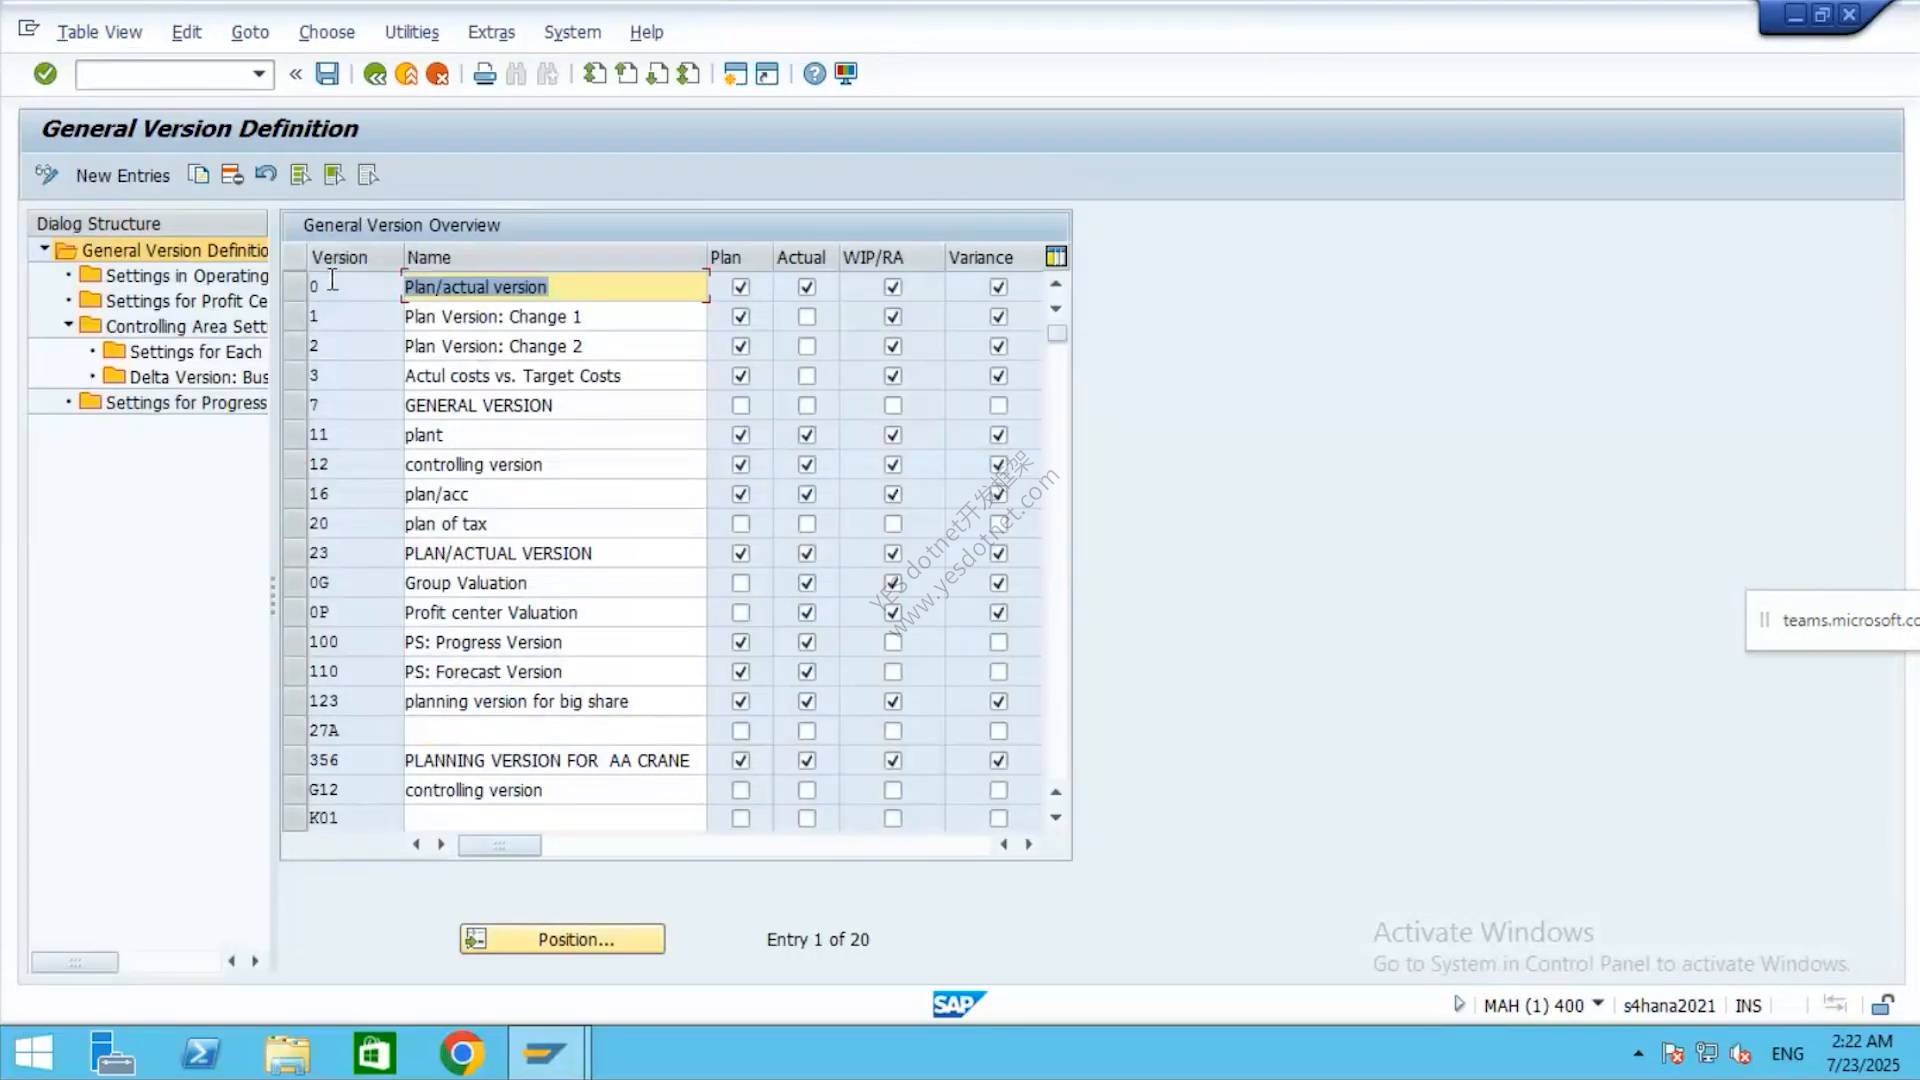Uncheck Plan checkbox for version 11 plant

coord(741,435)
